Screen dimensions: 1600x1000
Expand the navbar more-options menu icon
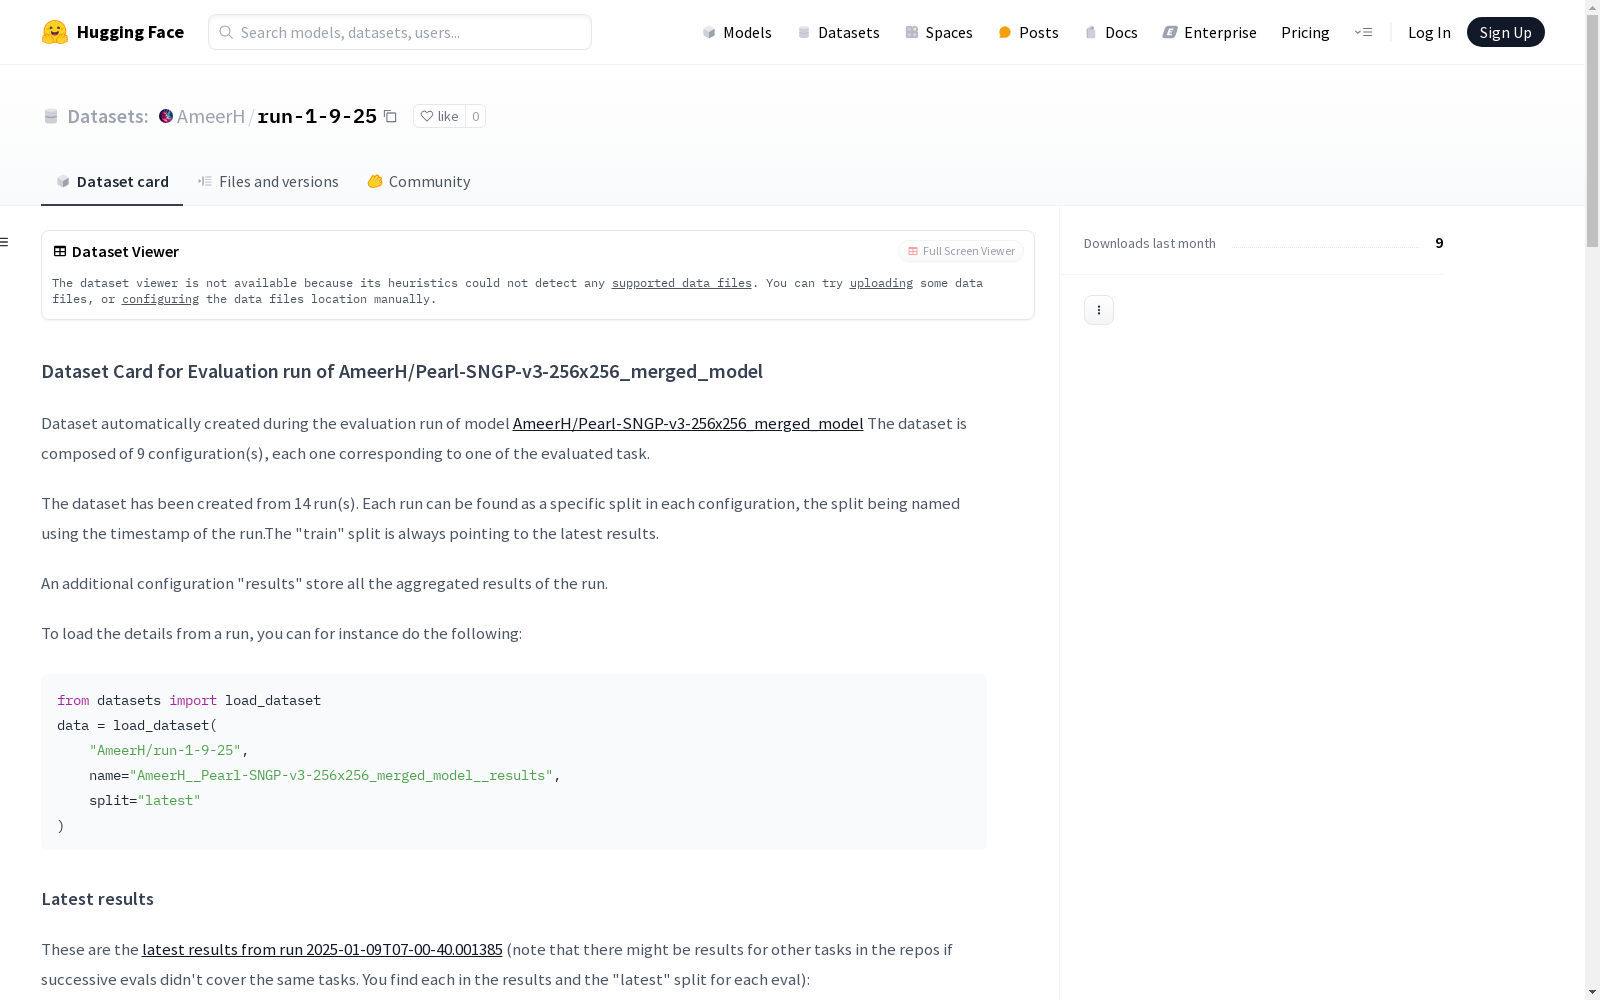coord(1363,32)
